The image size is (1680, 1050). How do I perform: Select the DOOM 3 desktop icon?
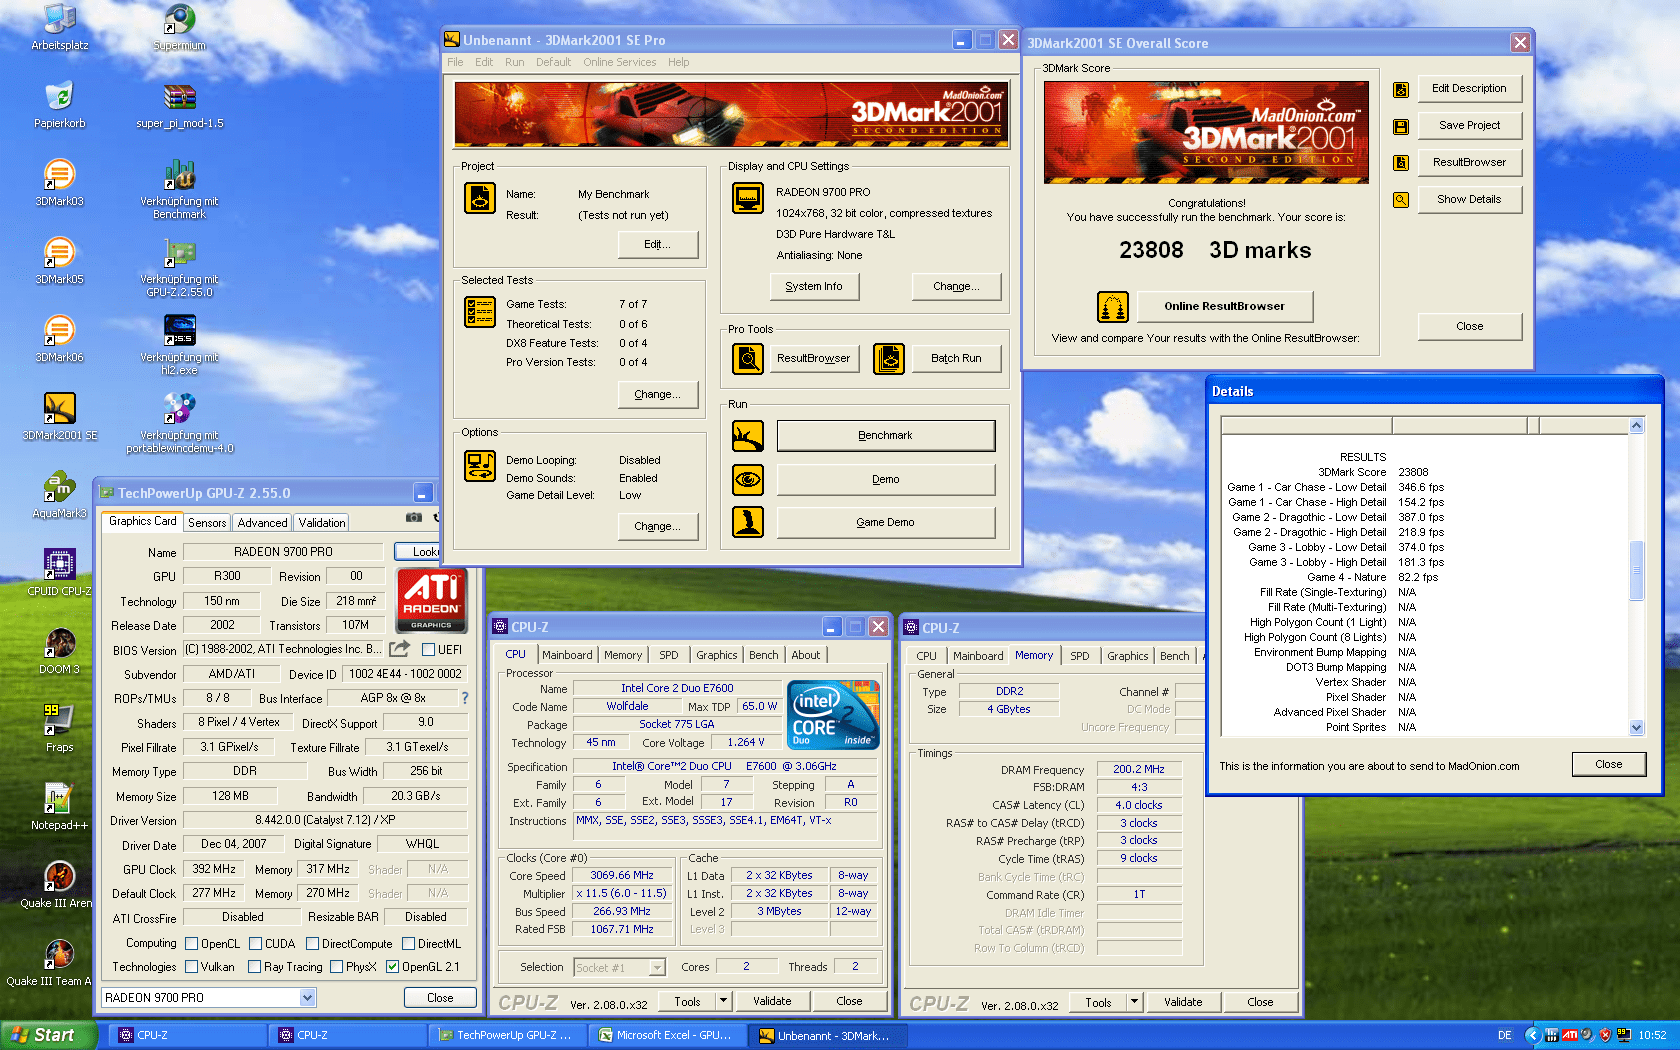tap(59, 651)
